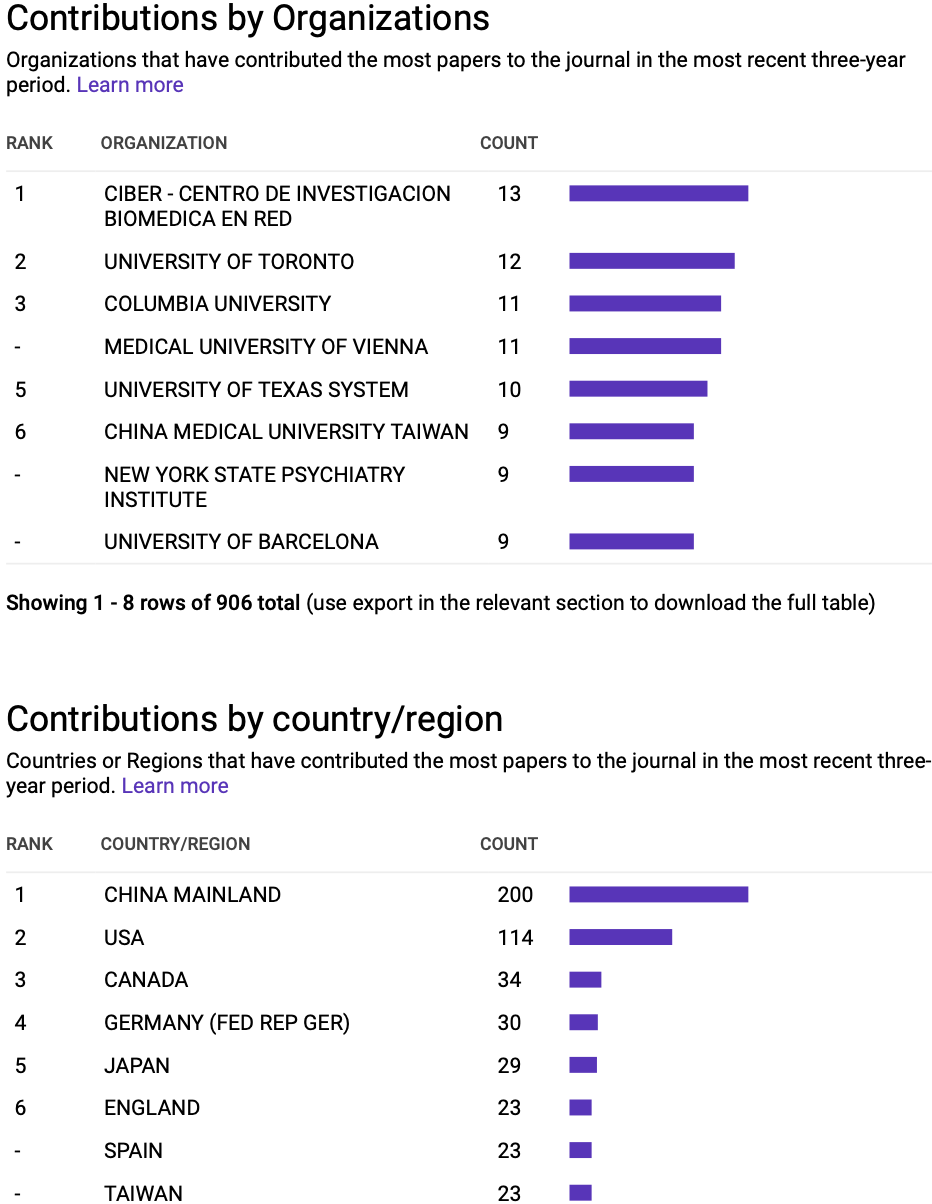Click the University of Texas System bar
Viewport: 932px width, 1204px height.
[x=638, y=389]
